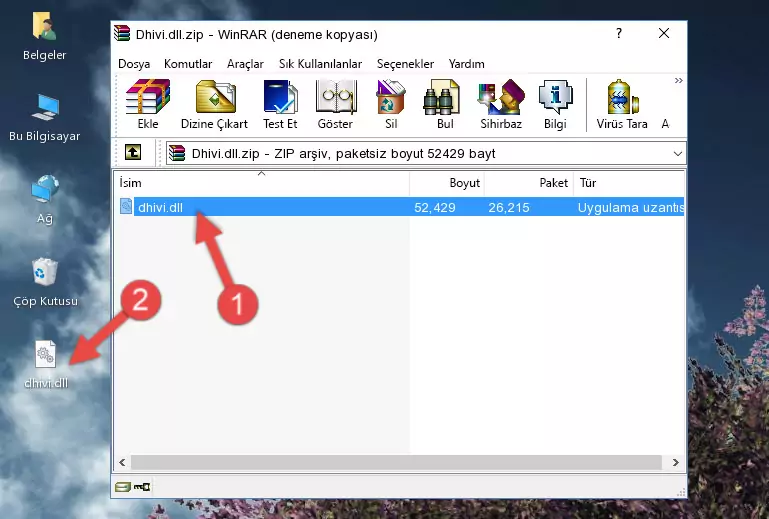This screenshot has height=519, width=769.
Task: Open the Seçenekler menu
Action: pos(405,64)
